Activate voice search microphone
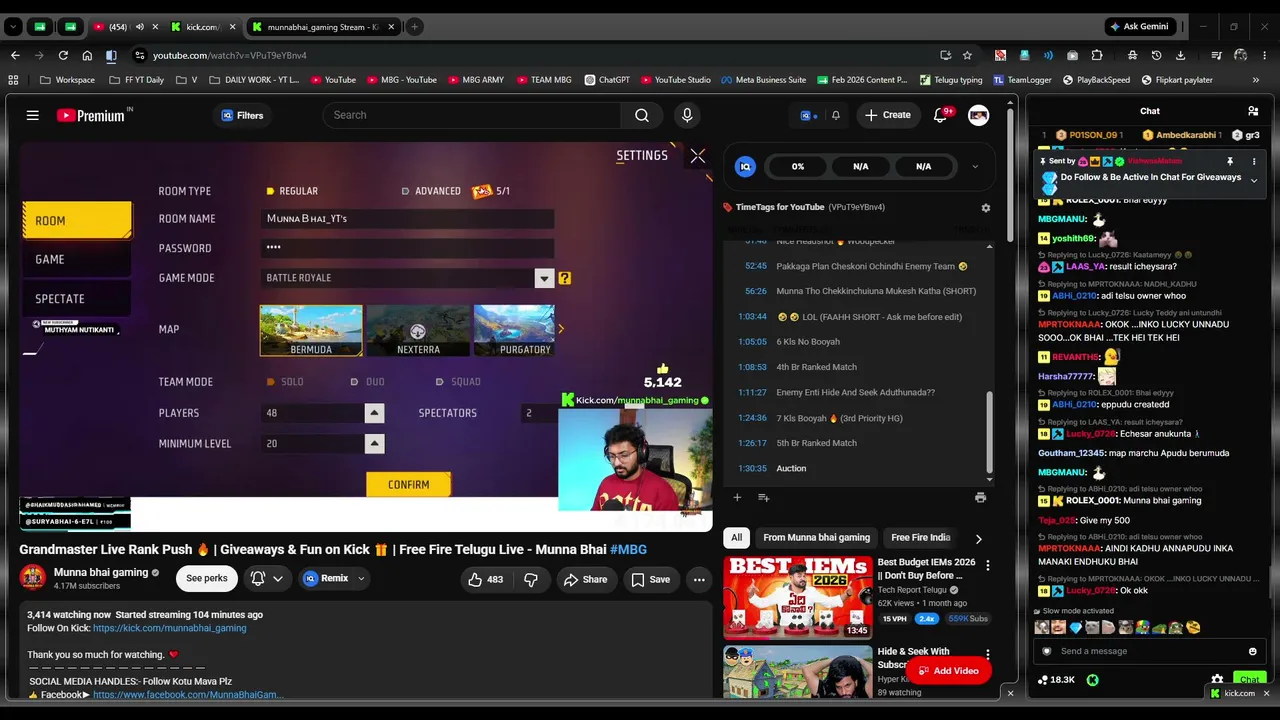 coord(687,115)
